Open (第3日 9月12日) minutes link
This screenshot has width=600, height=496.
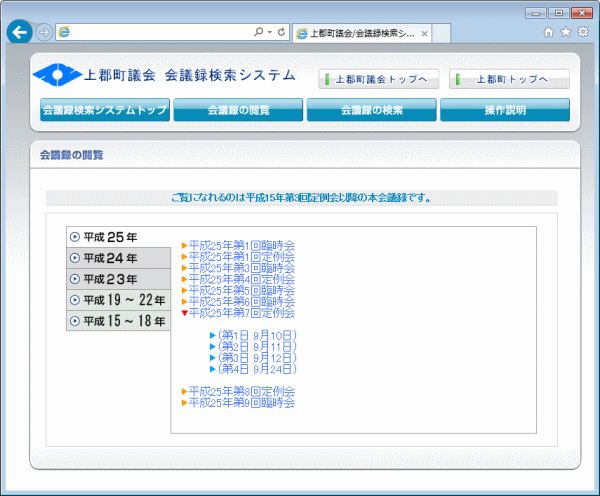[x=257, y=358]
